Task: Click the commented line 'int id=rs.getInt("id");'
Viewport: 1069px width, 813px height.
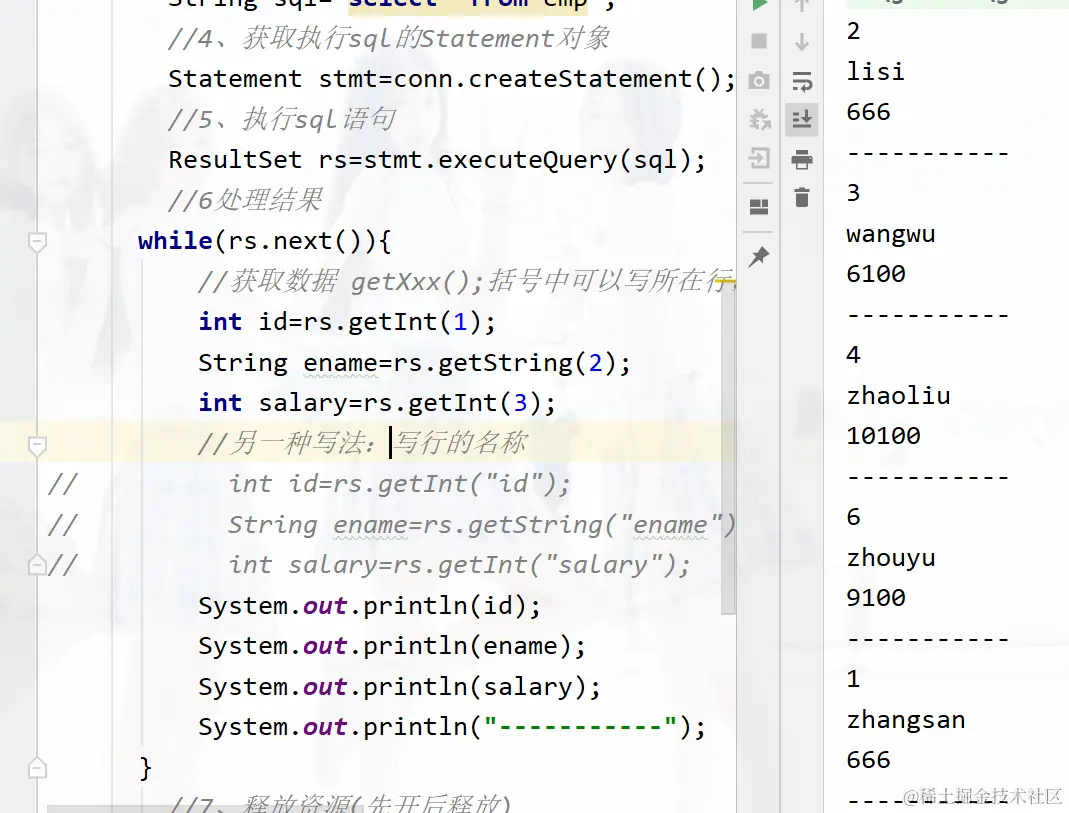Action: (x=400, y=484)
